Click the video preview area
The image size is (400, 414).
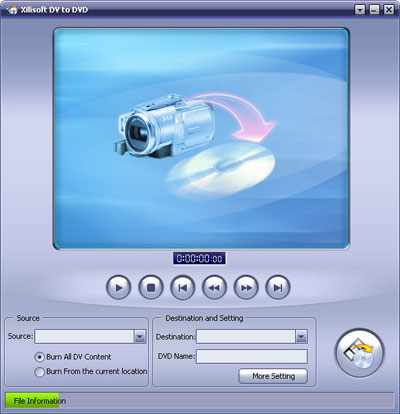(x=201, y=138)
